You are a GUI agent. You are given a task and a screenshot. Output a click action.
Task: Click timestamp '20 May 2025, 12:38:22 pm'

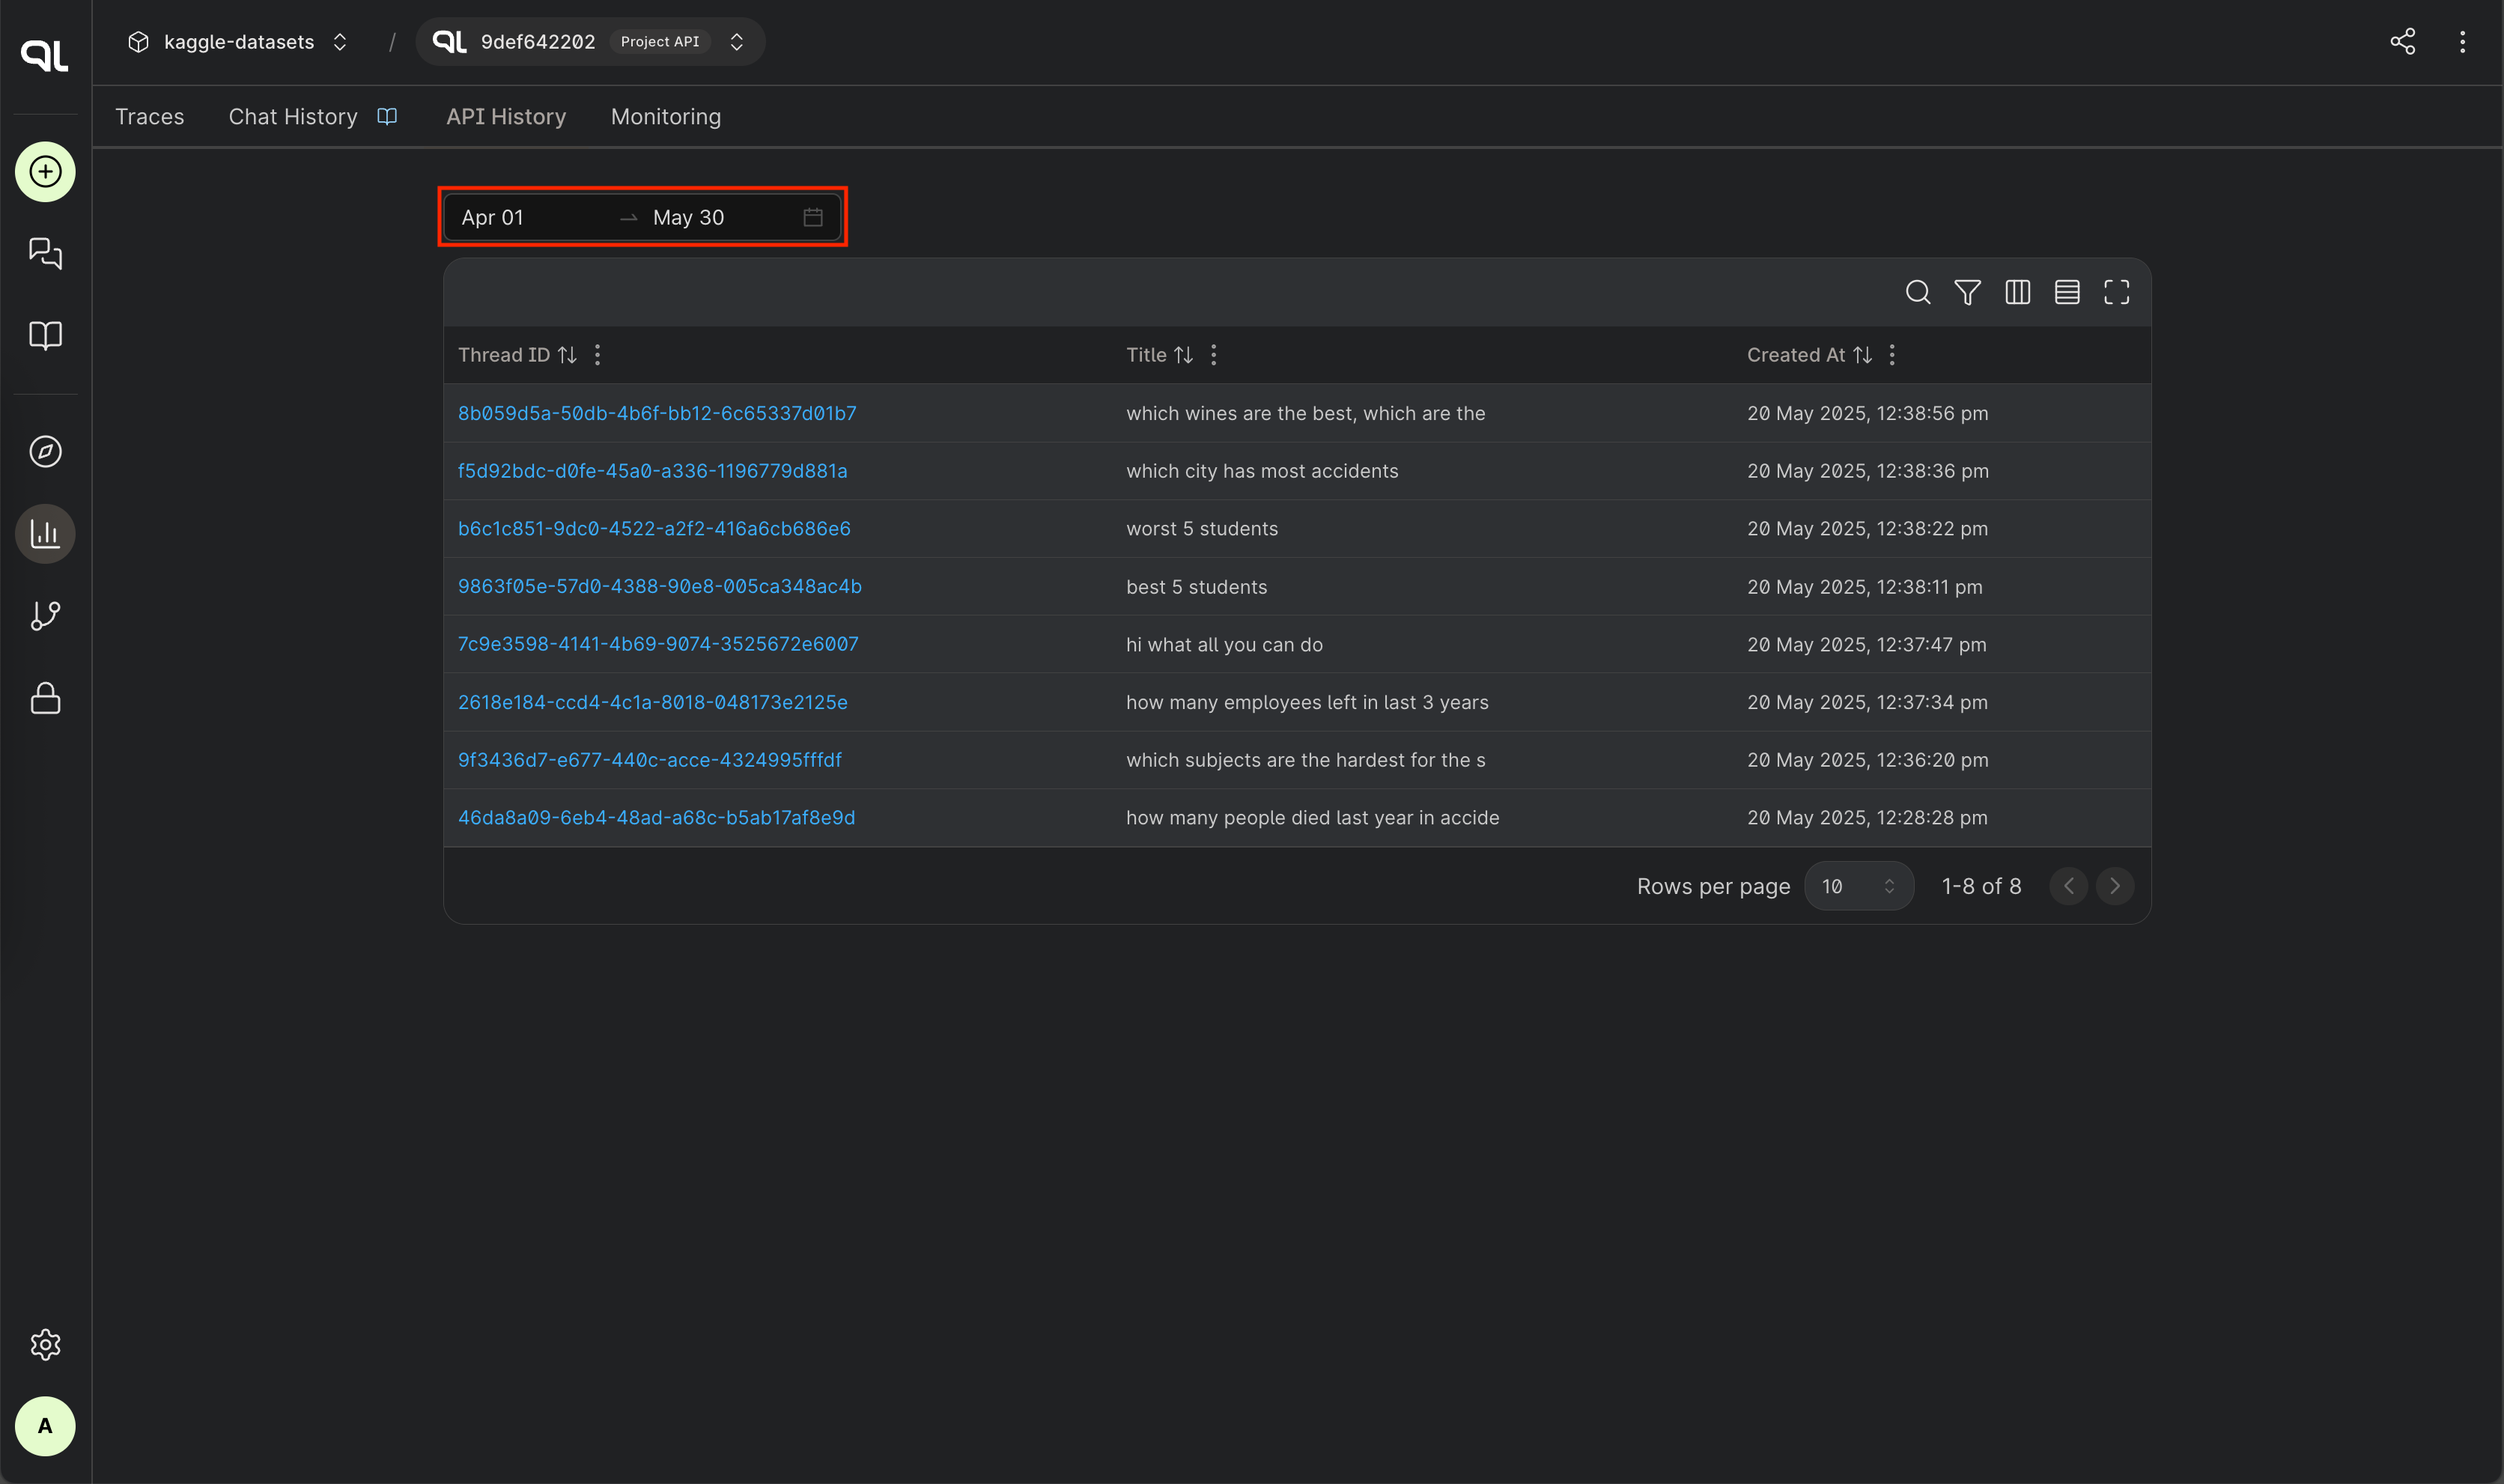tap(1868, 528)
